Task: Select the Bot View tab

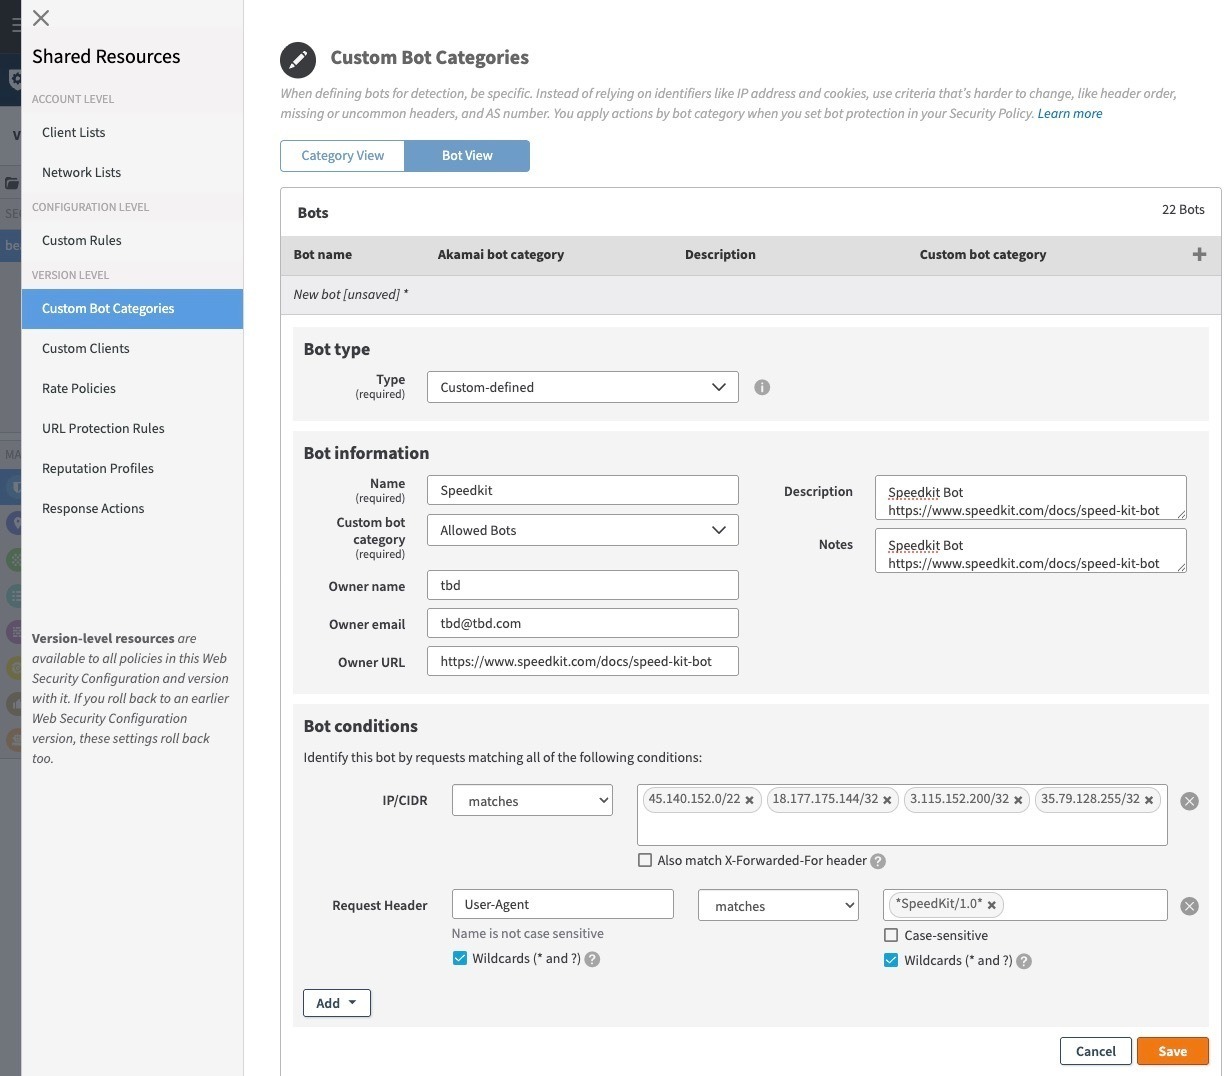Action: tap(467, 156)
